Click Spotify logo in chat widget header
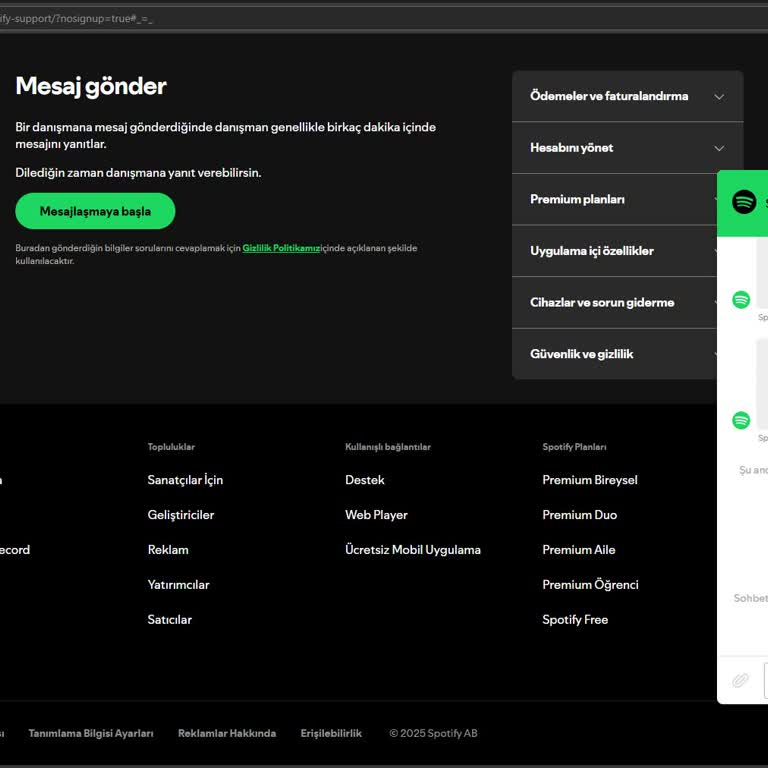 pyautogui.click(x=744, y=202)
